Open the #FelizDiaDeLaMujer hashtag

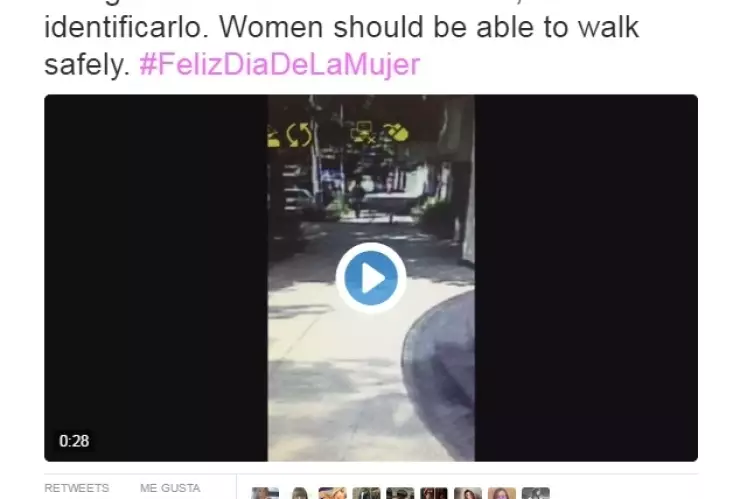(279, 64)
